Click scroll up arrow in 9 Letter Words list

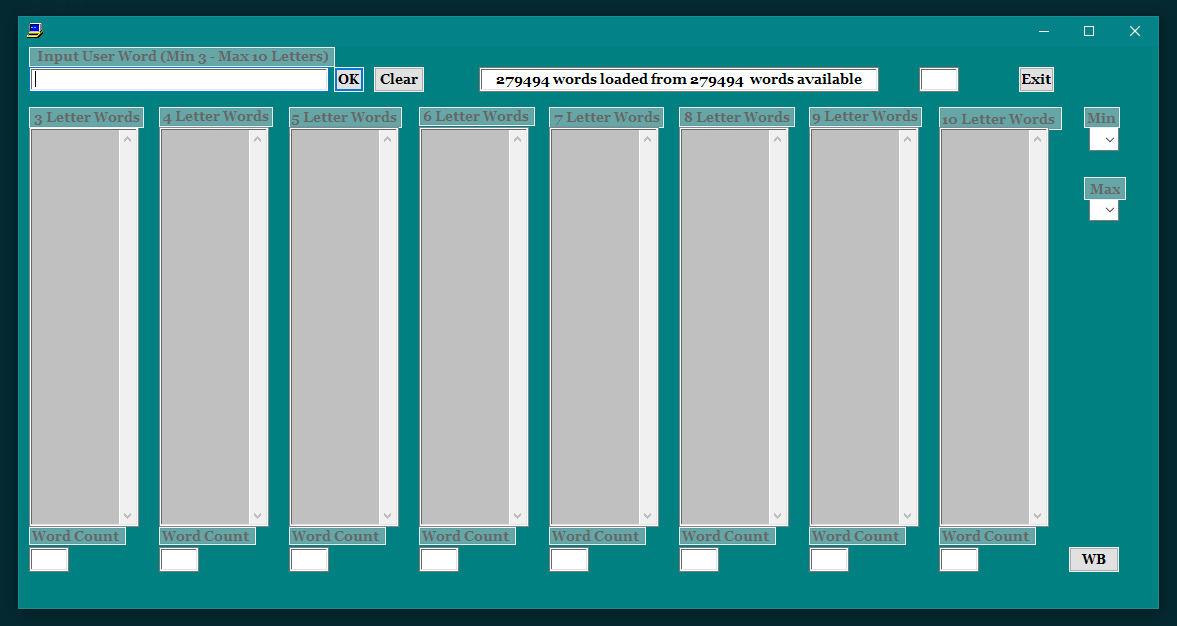pyautogui.click(x=907, y=139)
